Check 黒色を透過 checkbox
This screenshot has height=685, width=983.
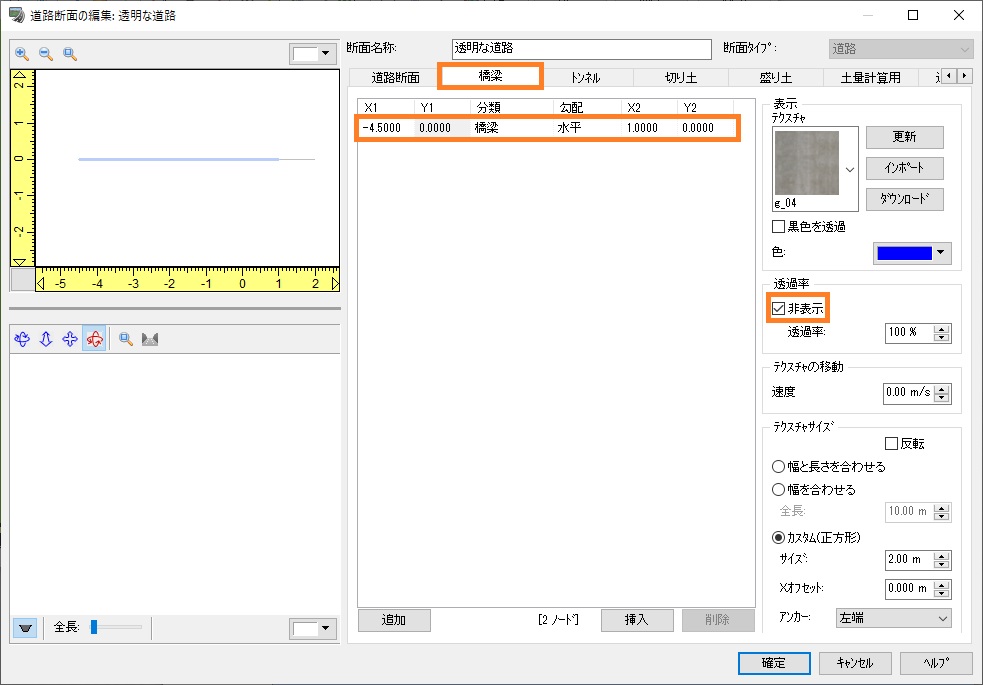pyautogui.click(x=778, y=226)
